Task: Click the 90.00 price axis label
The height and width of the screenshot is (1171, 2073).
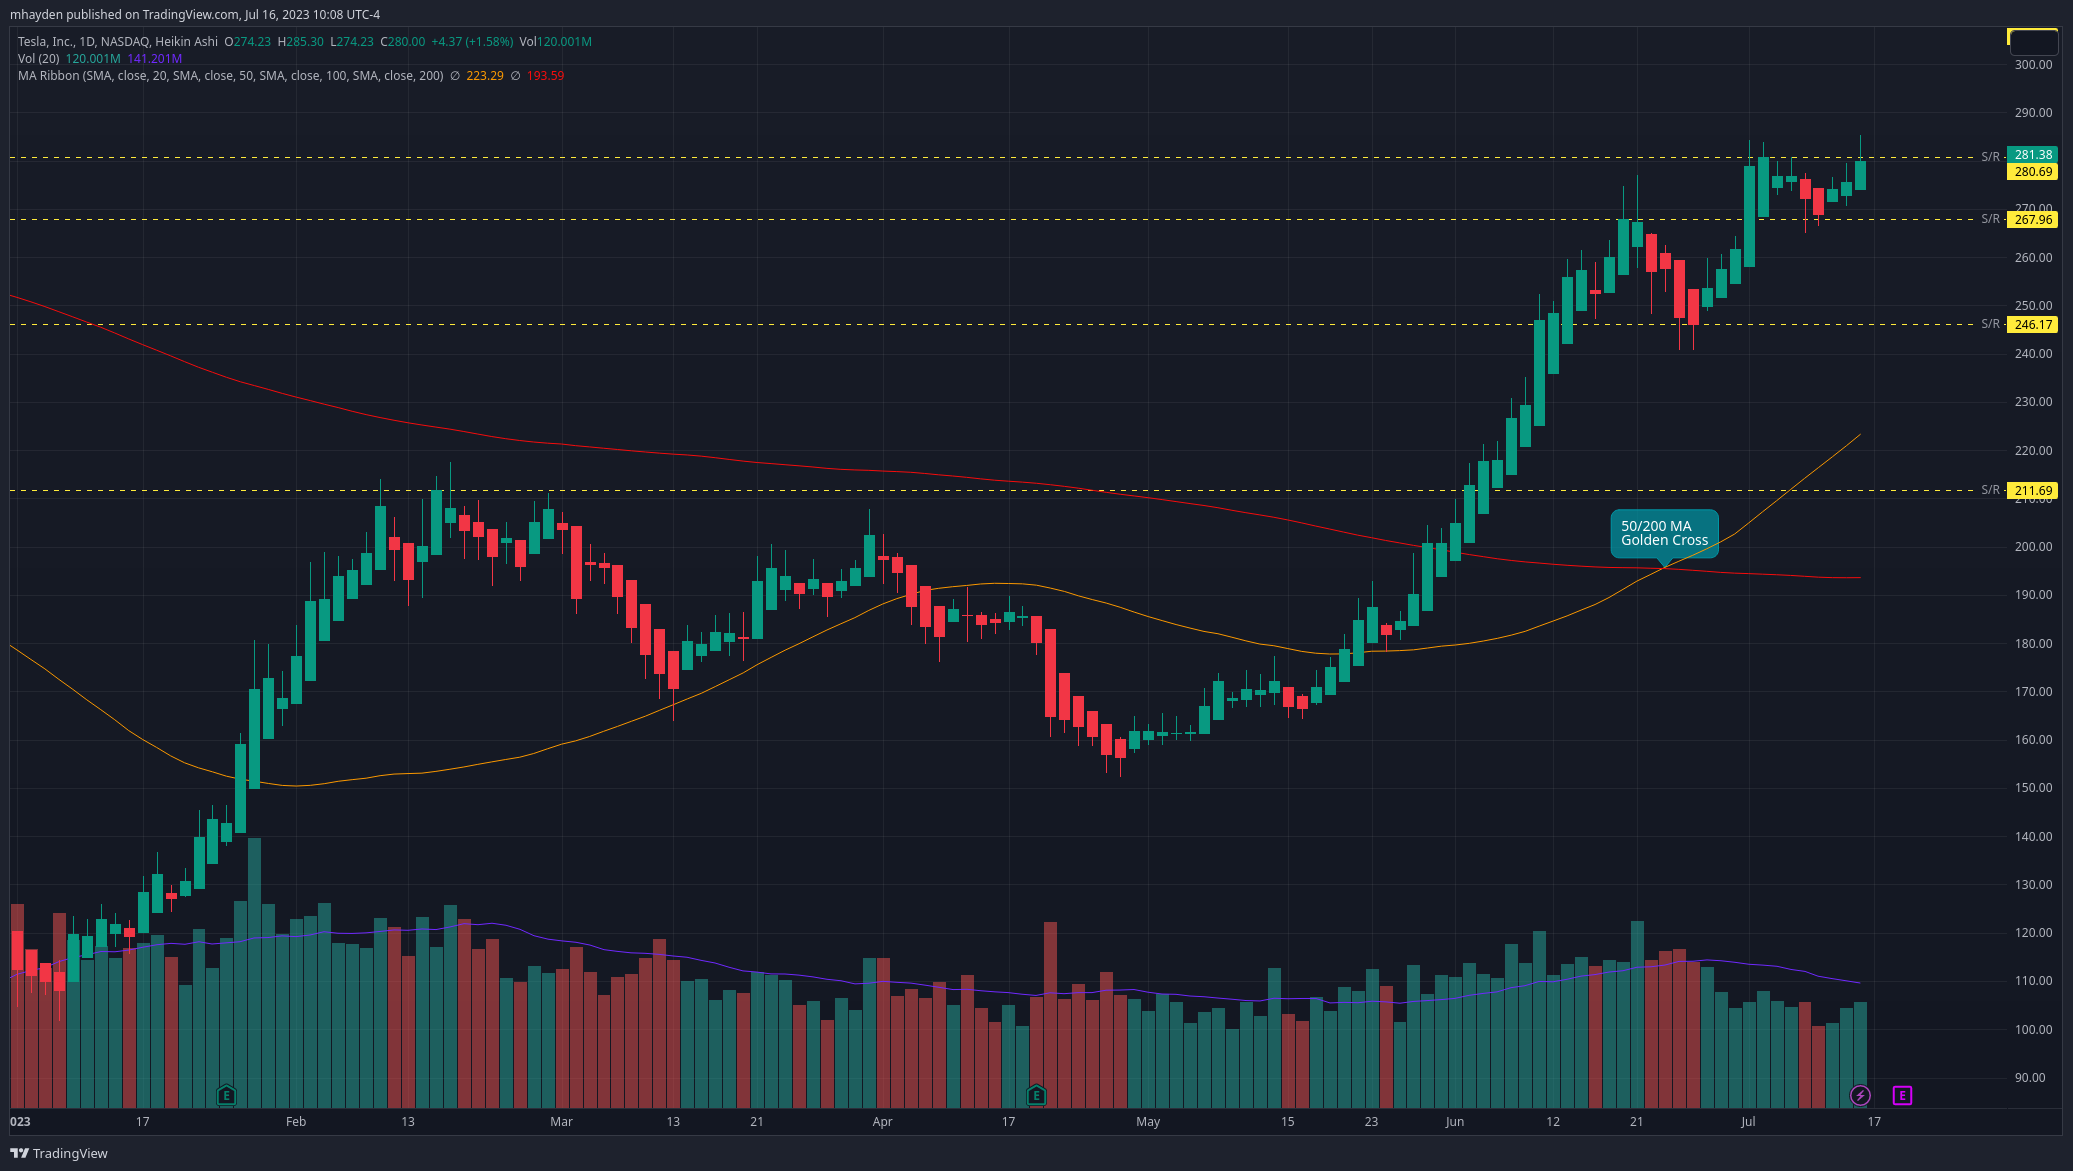Action: pyautogui.click(x=2030, y=1078)
